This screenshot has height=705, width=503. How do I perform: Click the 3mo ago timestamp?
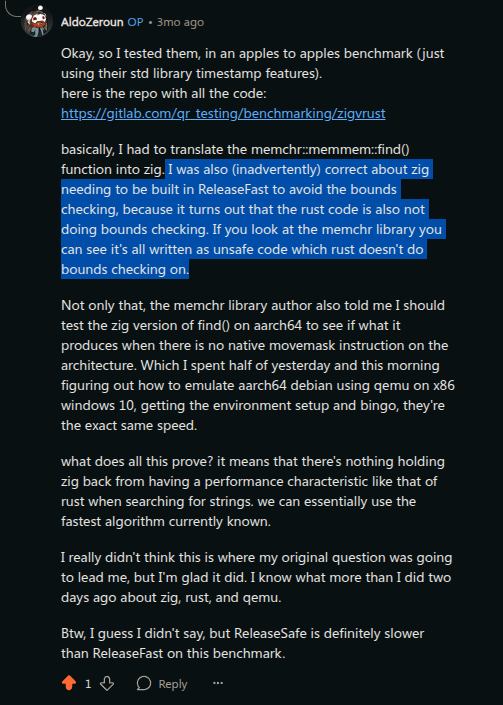point(180,22)
